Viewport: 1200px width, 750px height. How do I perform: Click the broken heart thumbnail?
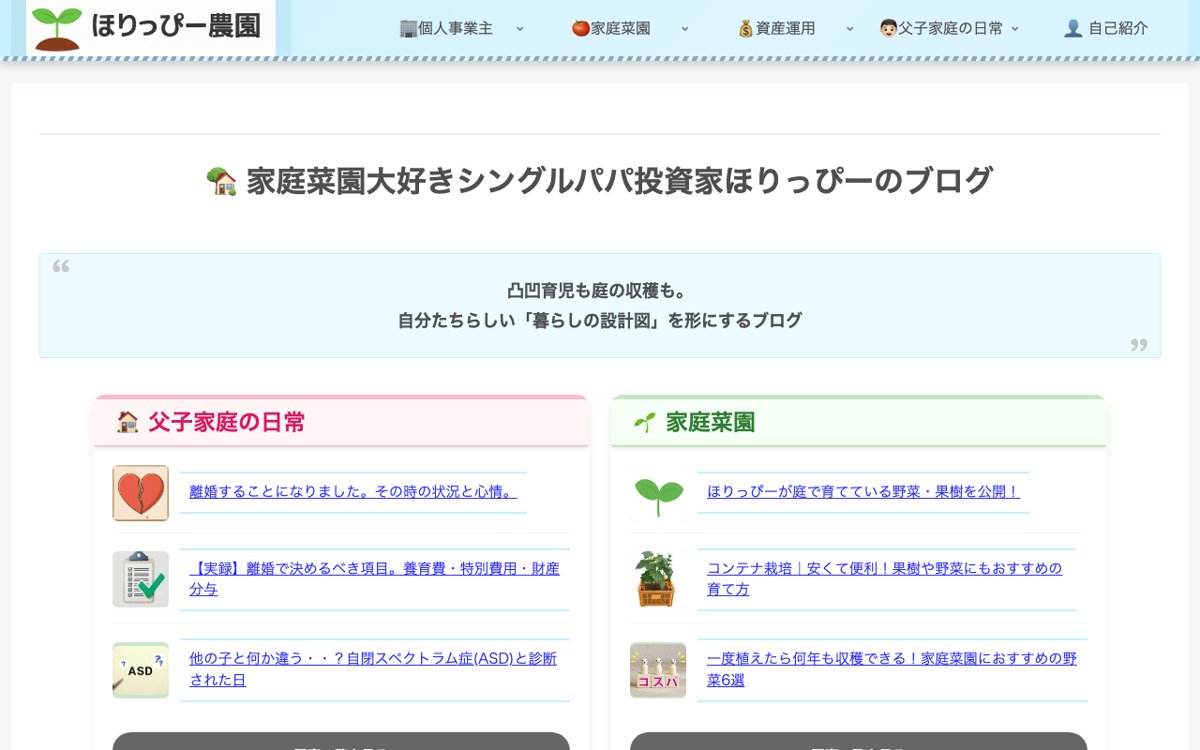coord(140,493)
